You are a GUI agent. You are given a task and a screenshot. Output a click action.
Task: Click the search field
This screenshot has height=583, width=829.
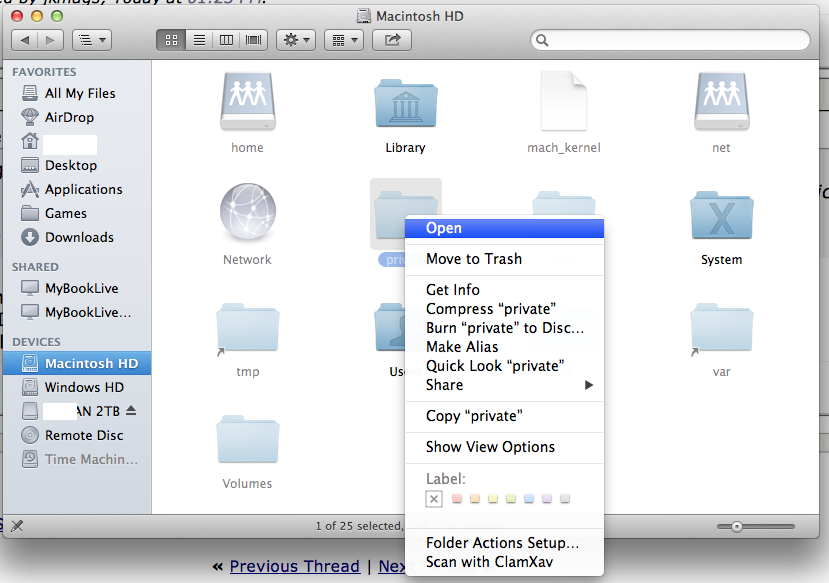click(x=670, y=40)
